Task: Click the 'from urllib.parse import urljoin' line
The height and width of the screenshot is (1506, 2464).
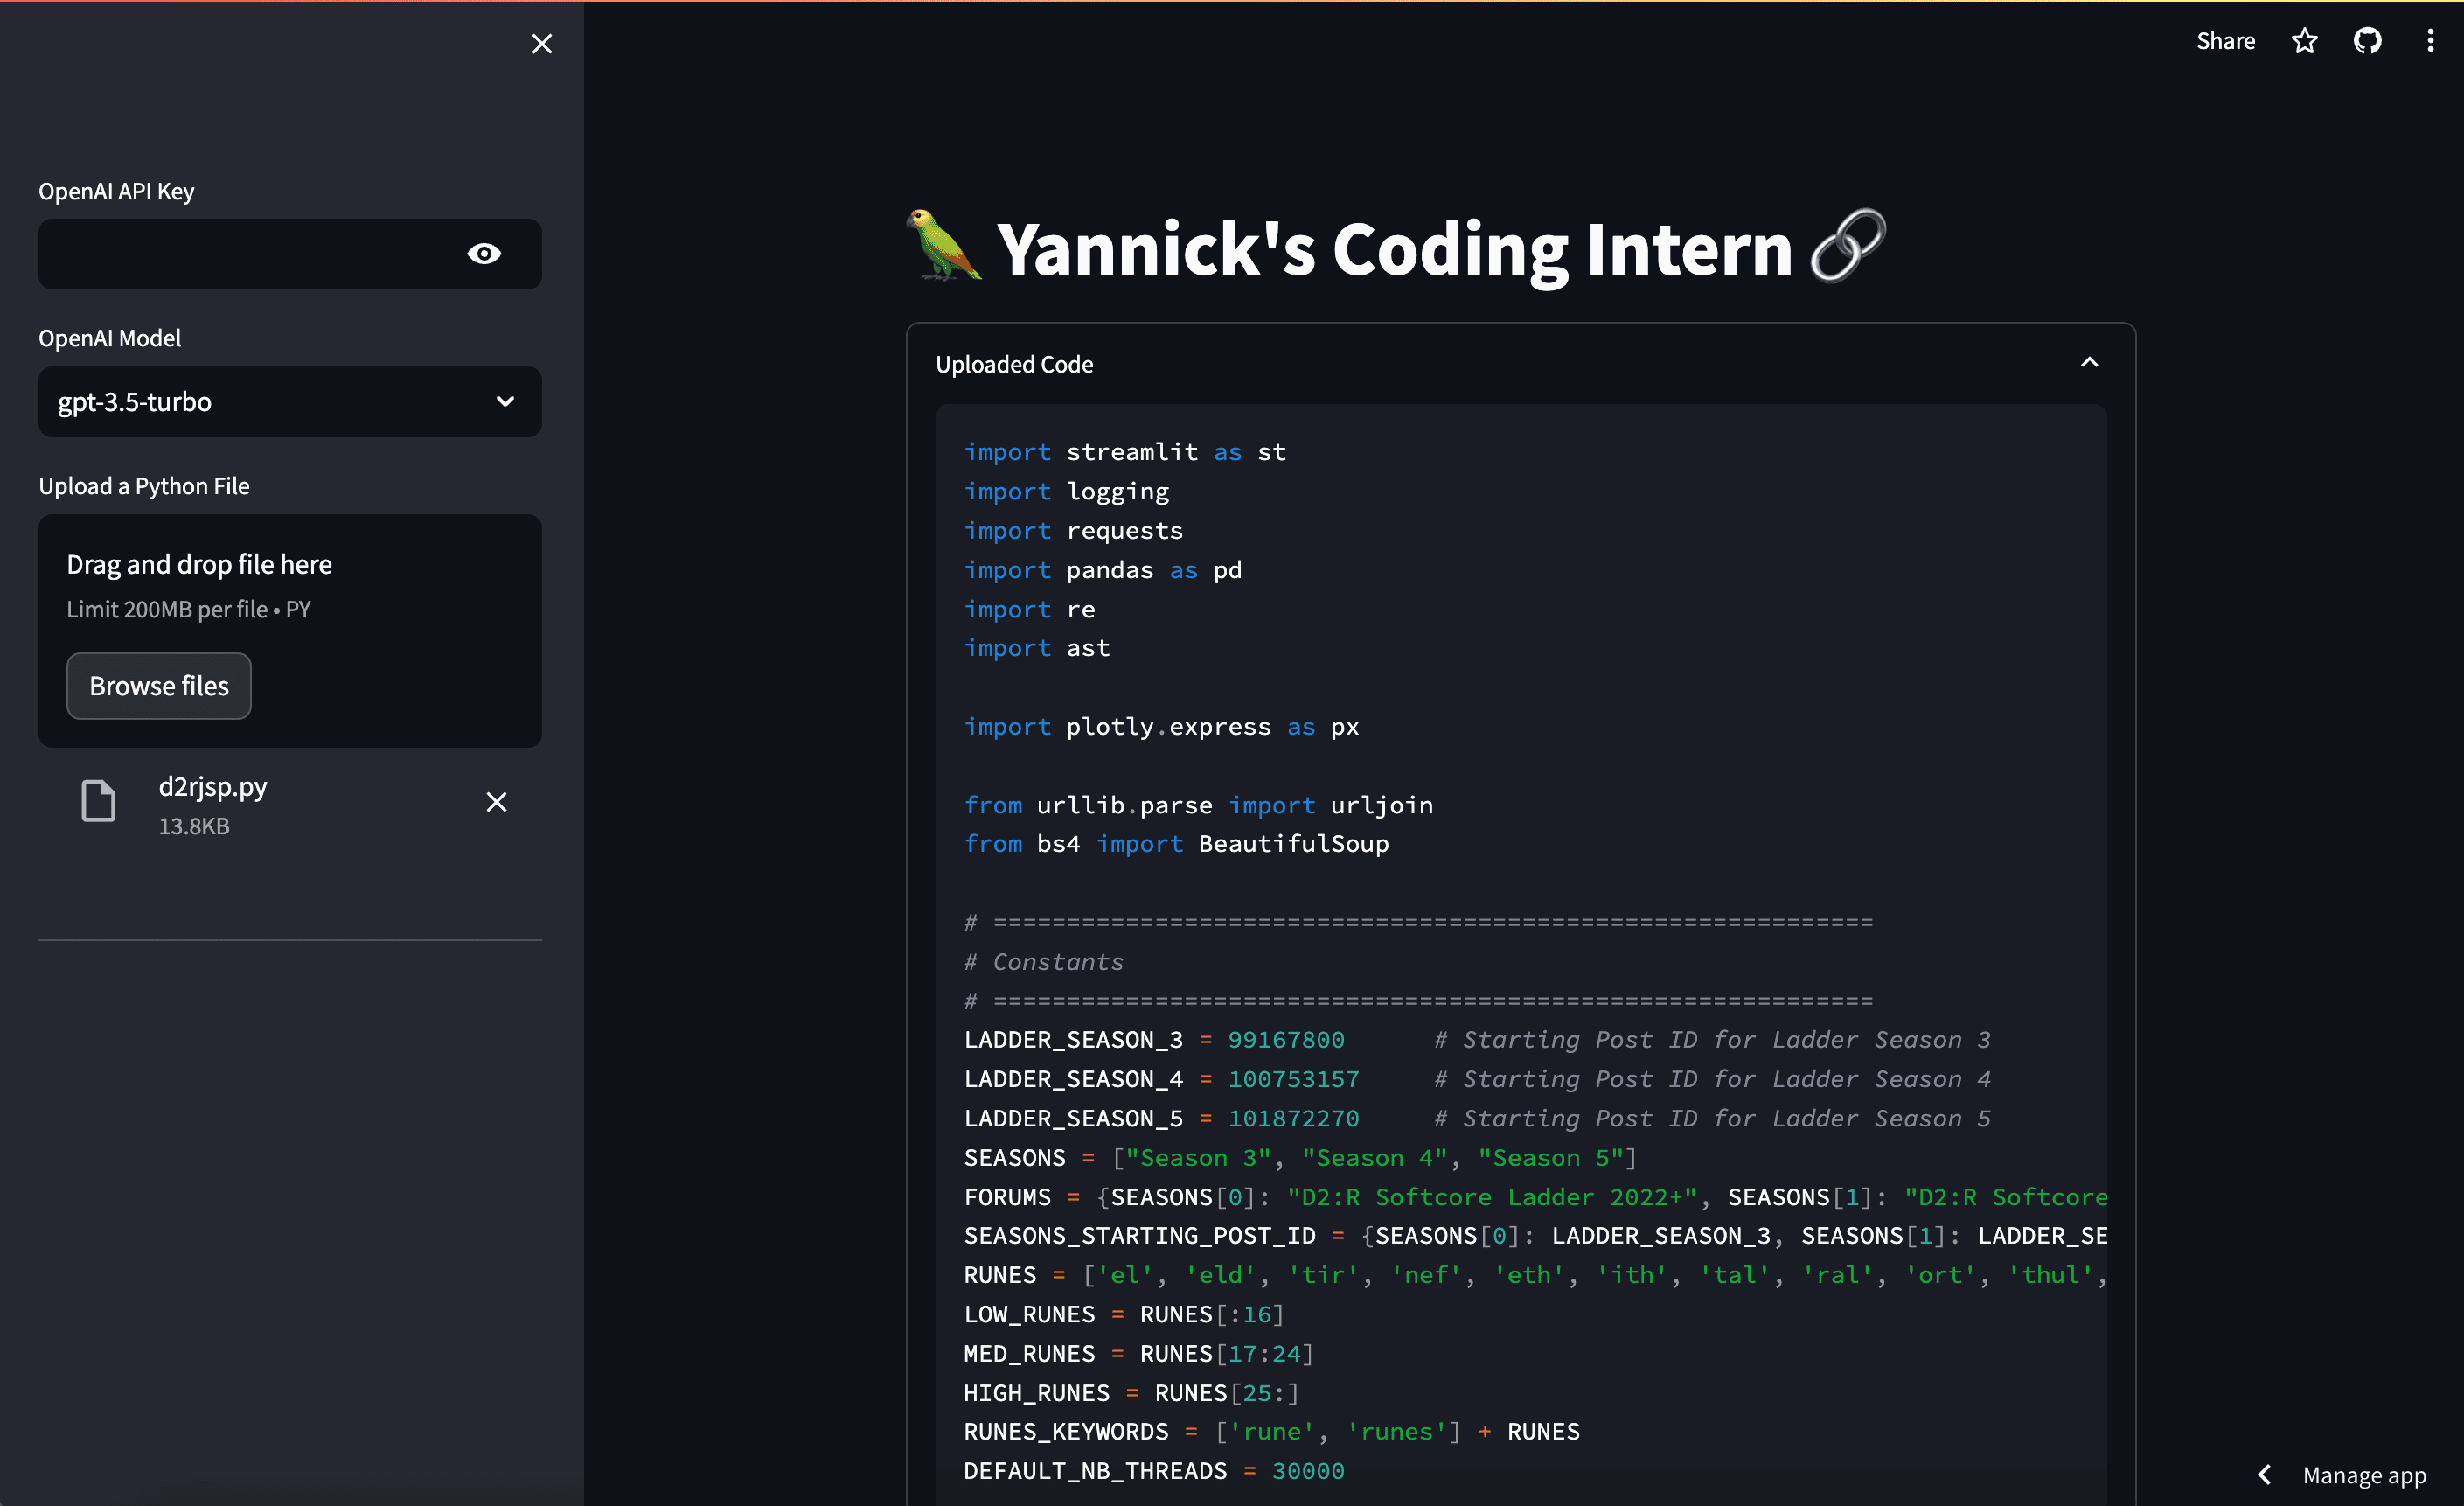Action: point(1198,805)
